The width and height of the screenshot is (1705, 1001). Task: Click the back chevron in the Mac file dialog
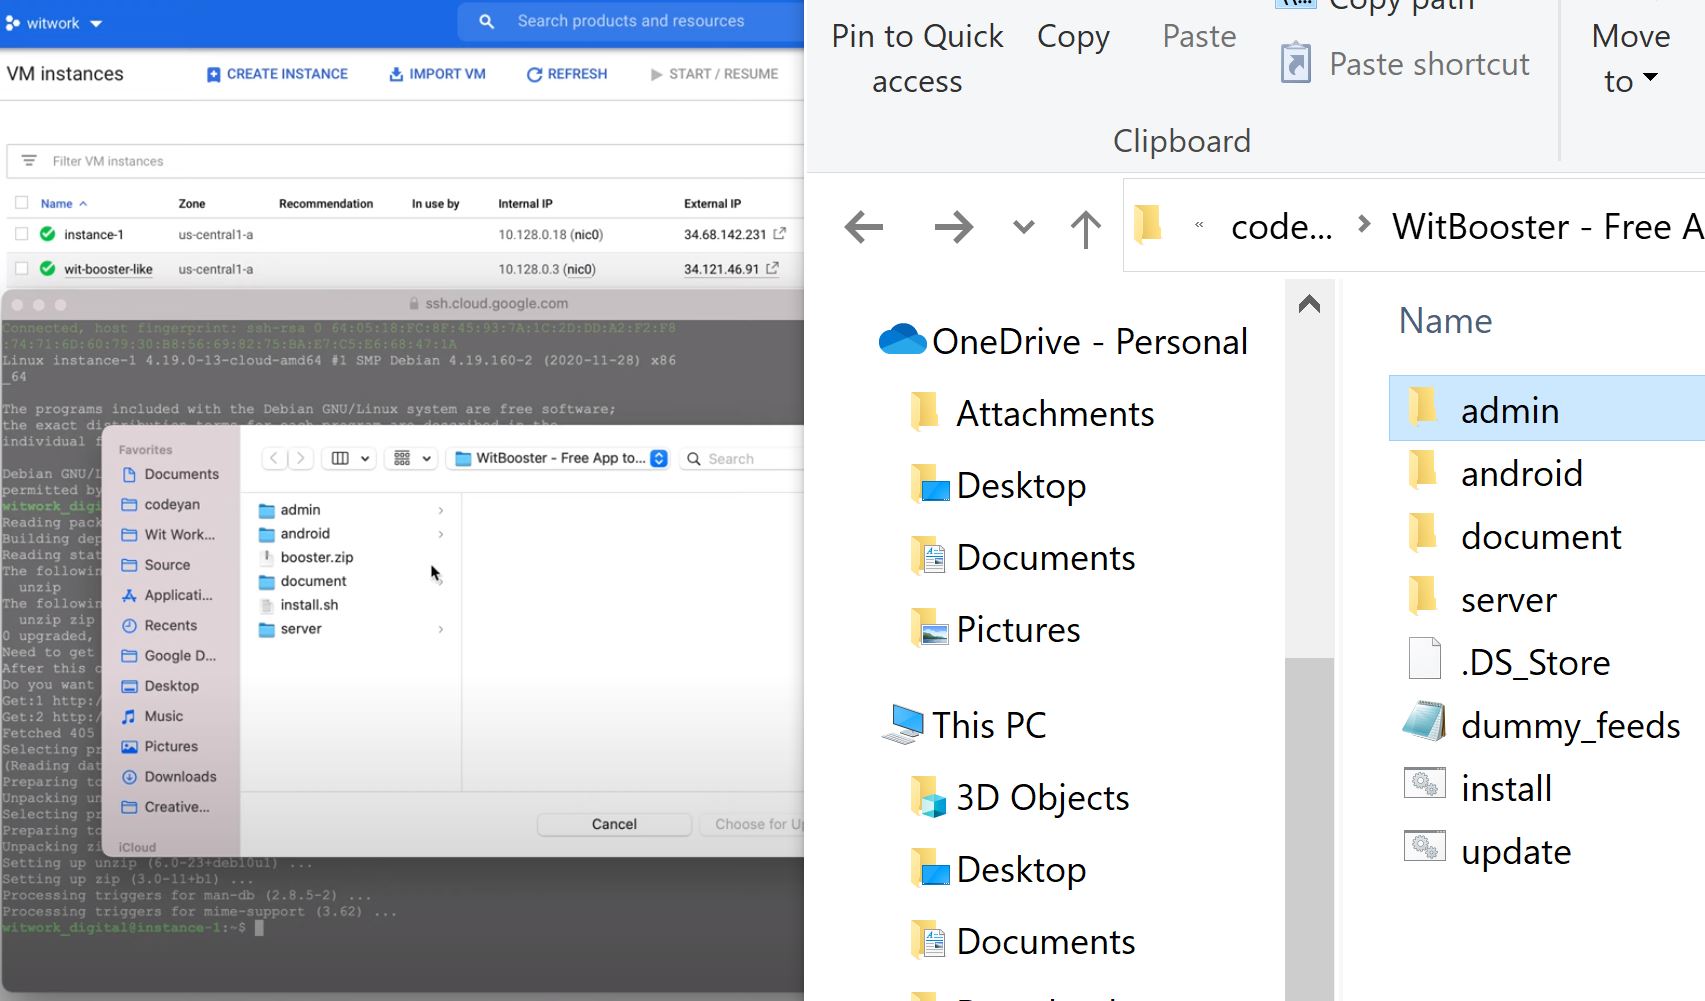[x=274, y=458]
